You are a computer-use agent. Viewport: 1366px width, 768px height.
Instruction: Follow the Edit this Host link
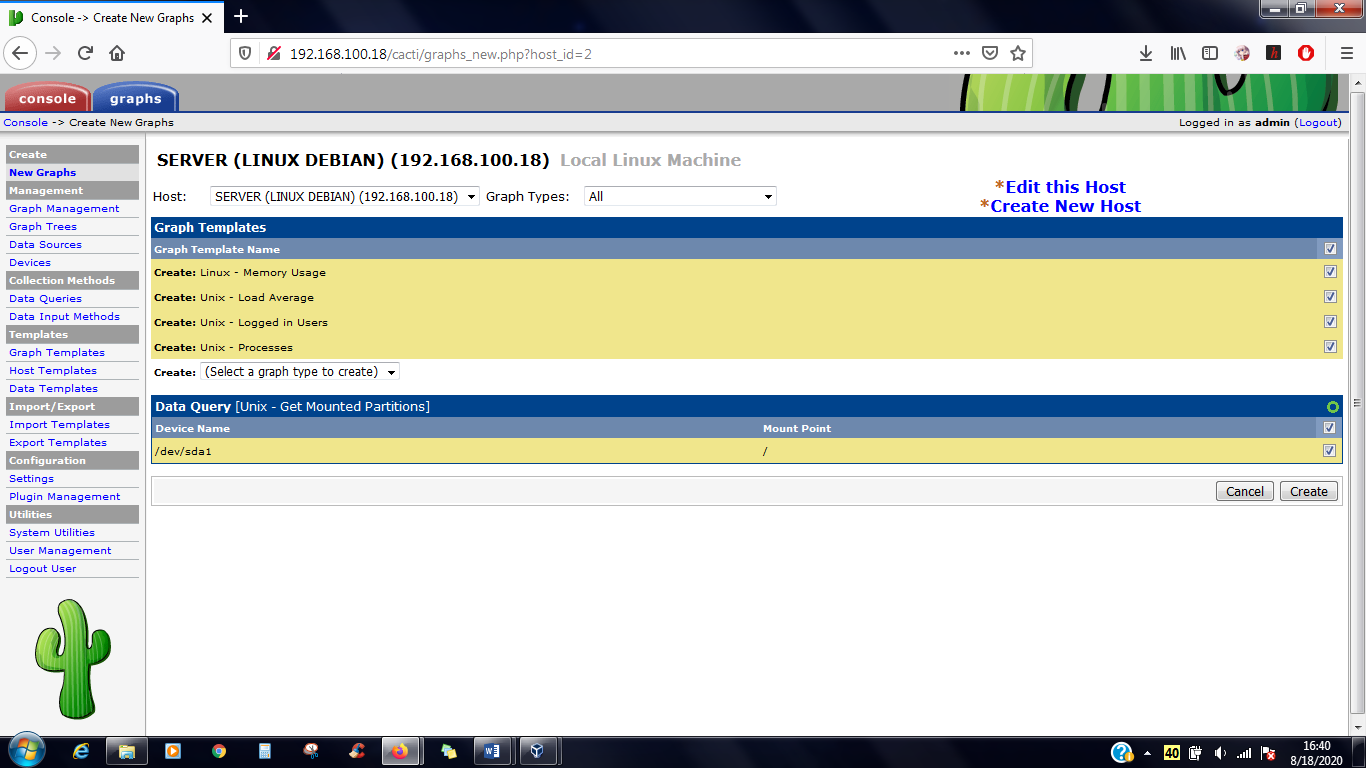tap(1065, 187)
